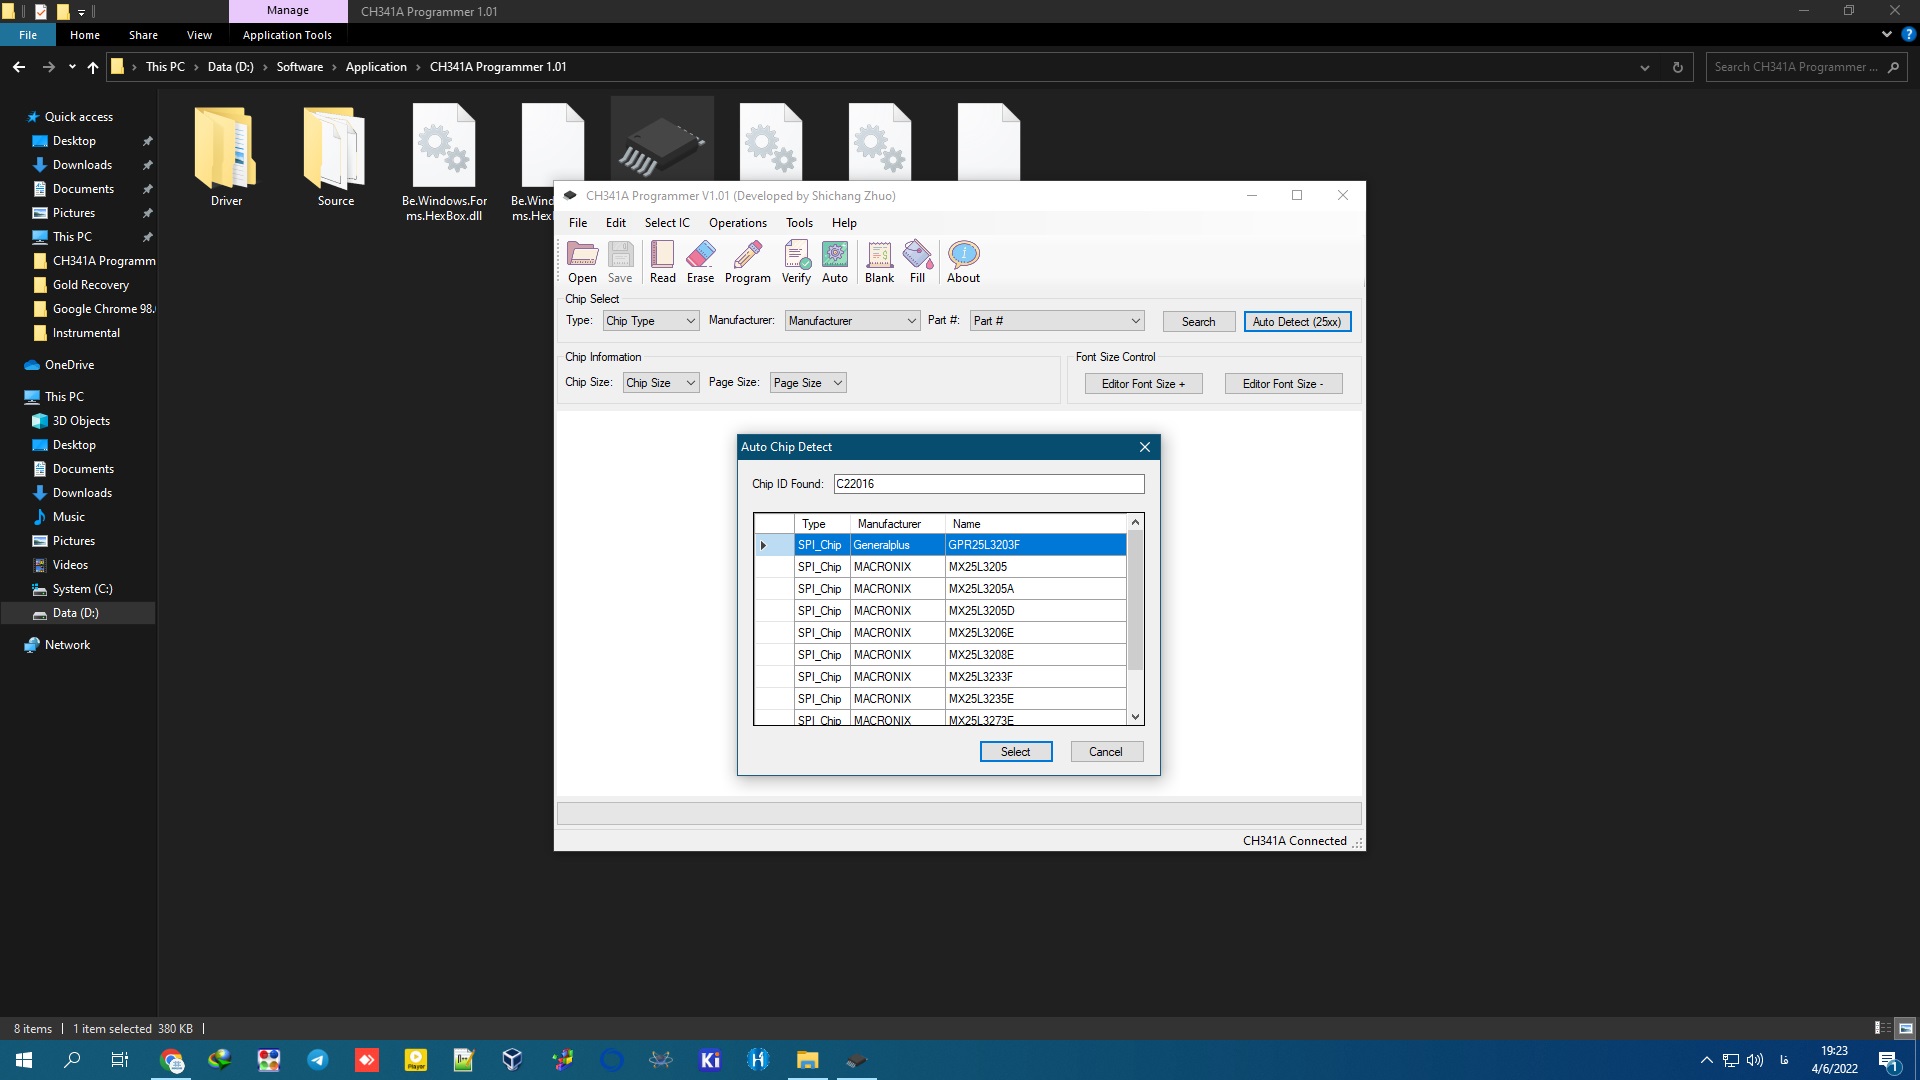
Task: Open Telegram from the taskbar
Action: tap(318, 1060)
